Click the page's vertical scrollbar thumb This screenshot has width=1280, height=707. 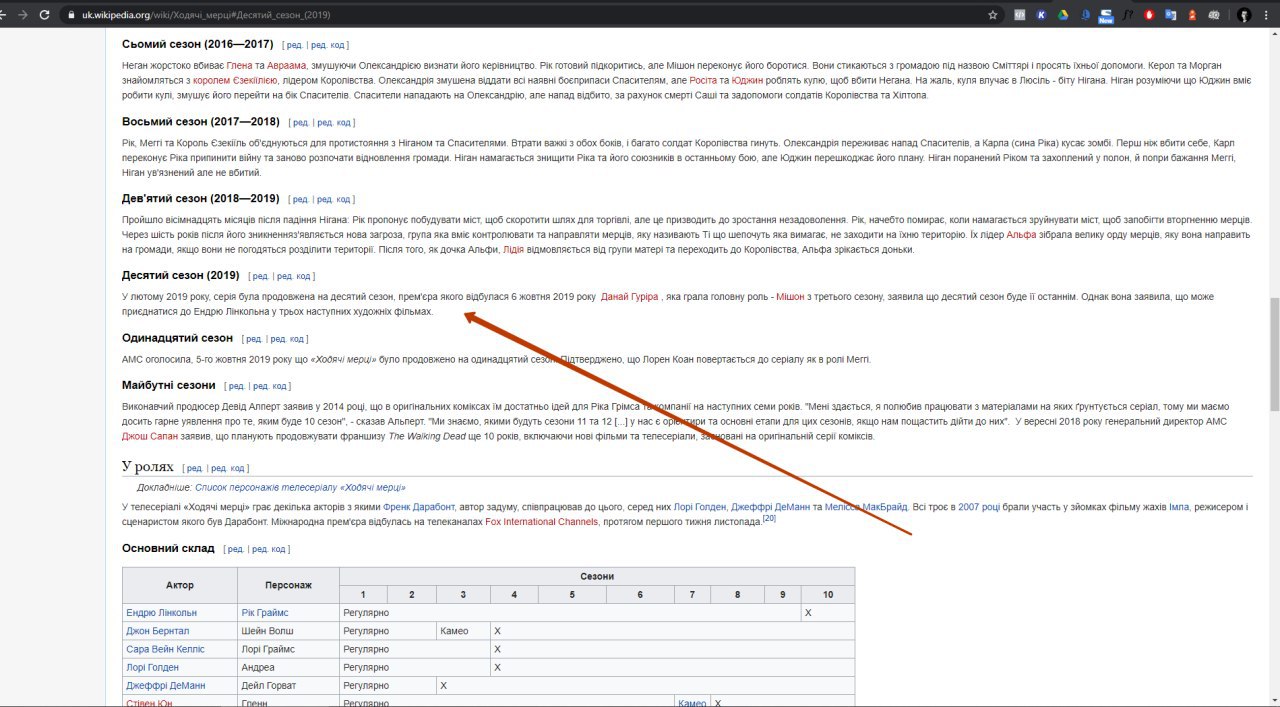click(x=1273, y=353)
